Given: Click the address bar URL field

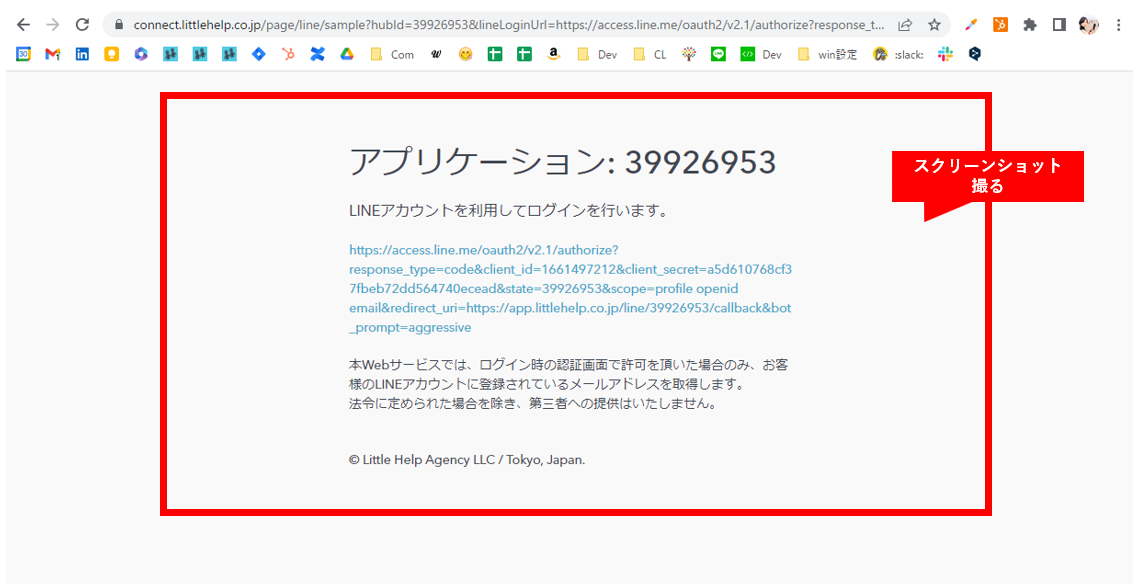Looking at the screenshot, I should click(500, 25).
